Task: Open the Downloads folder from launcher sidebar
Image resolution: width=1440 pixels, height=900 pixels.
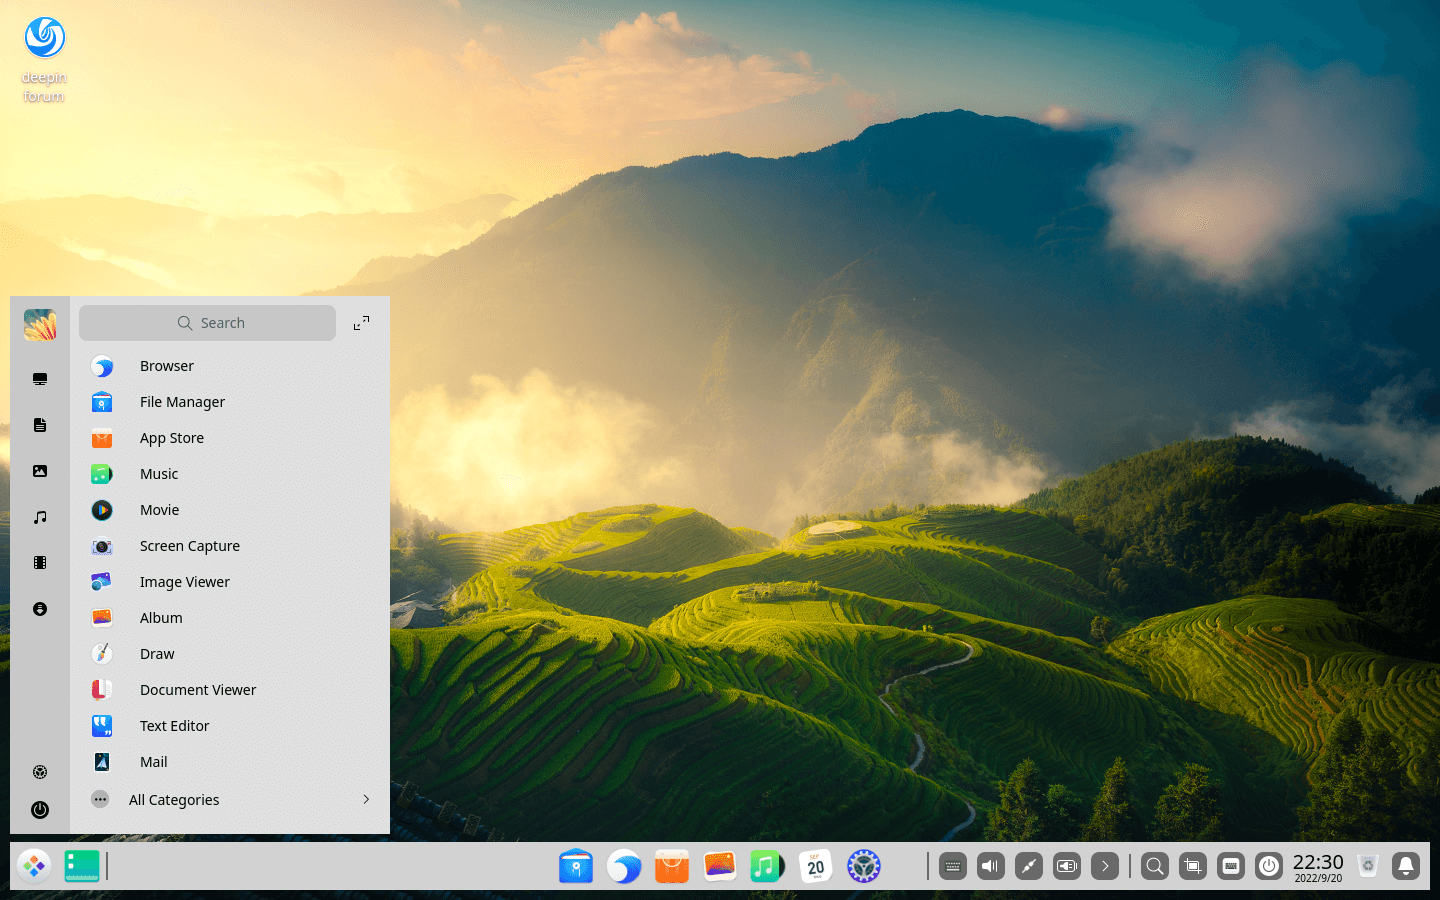Action: pyautogui.click(x=40, y=609)
